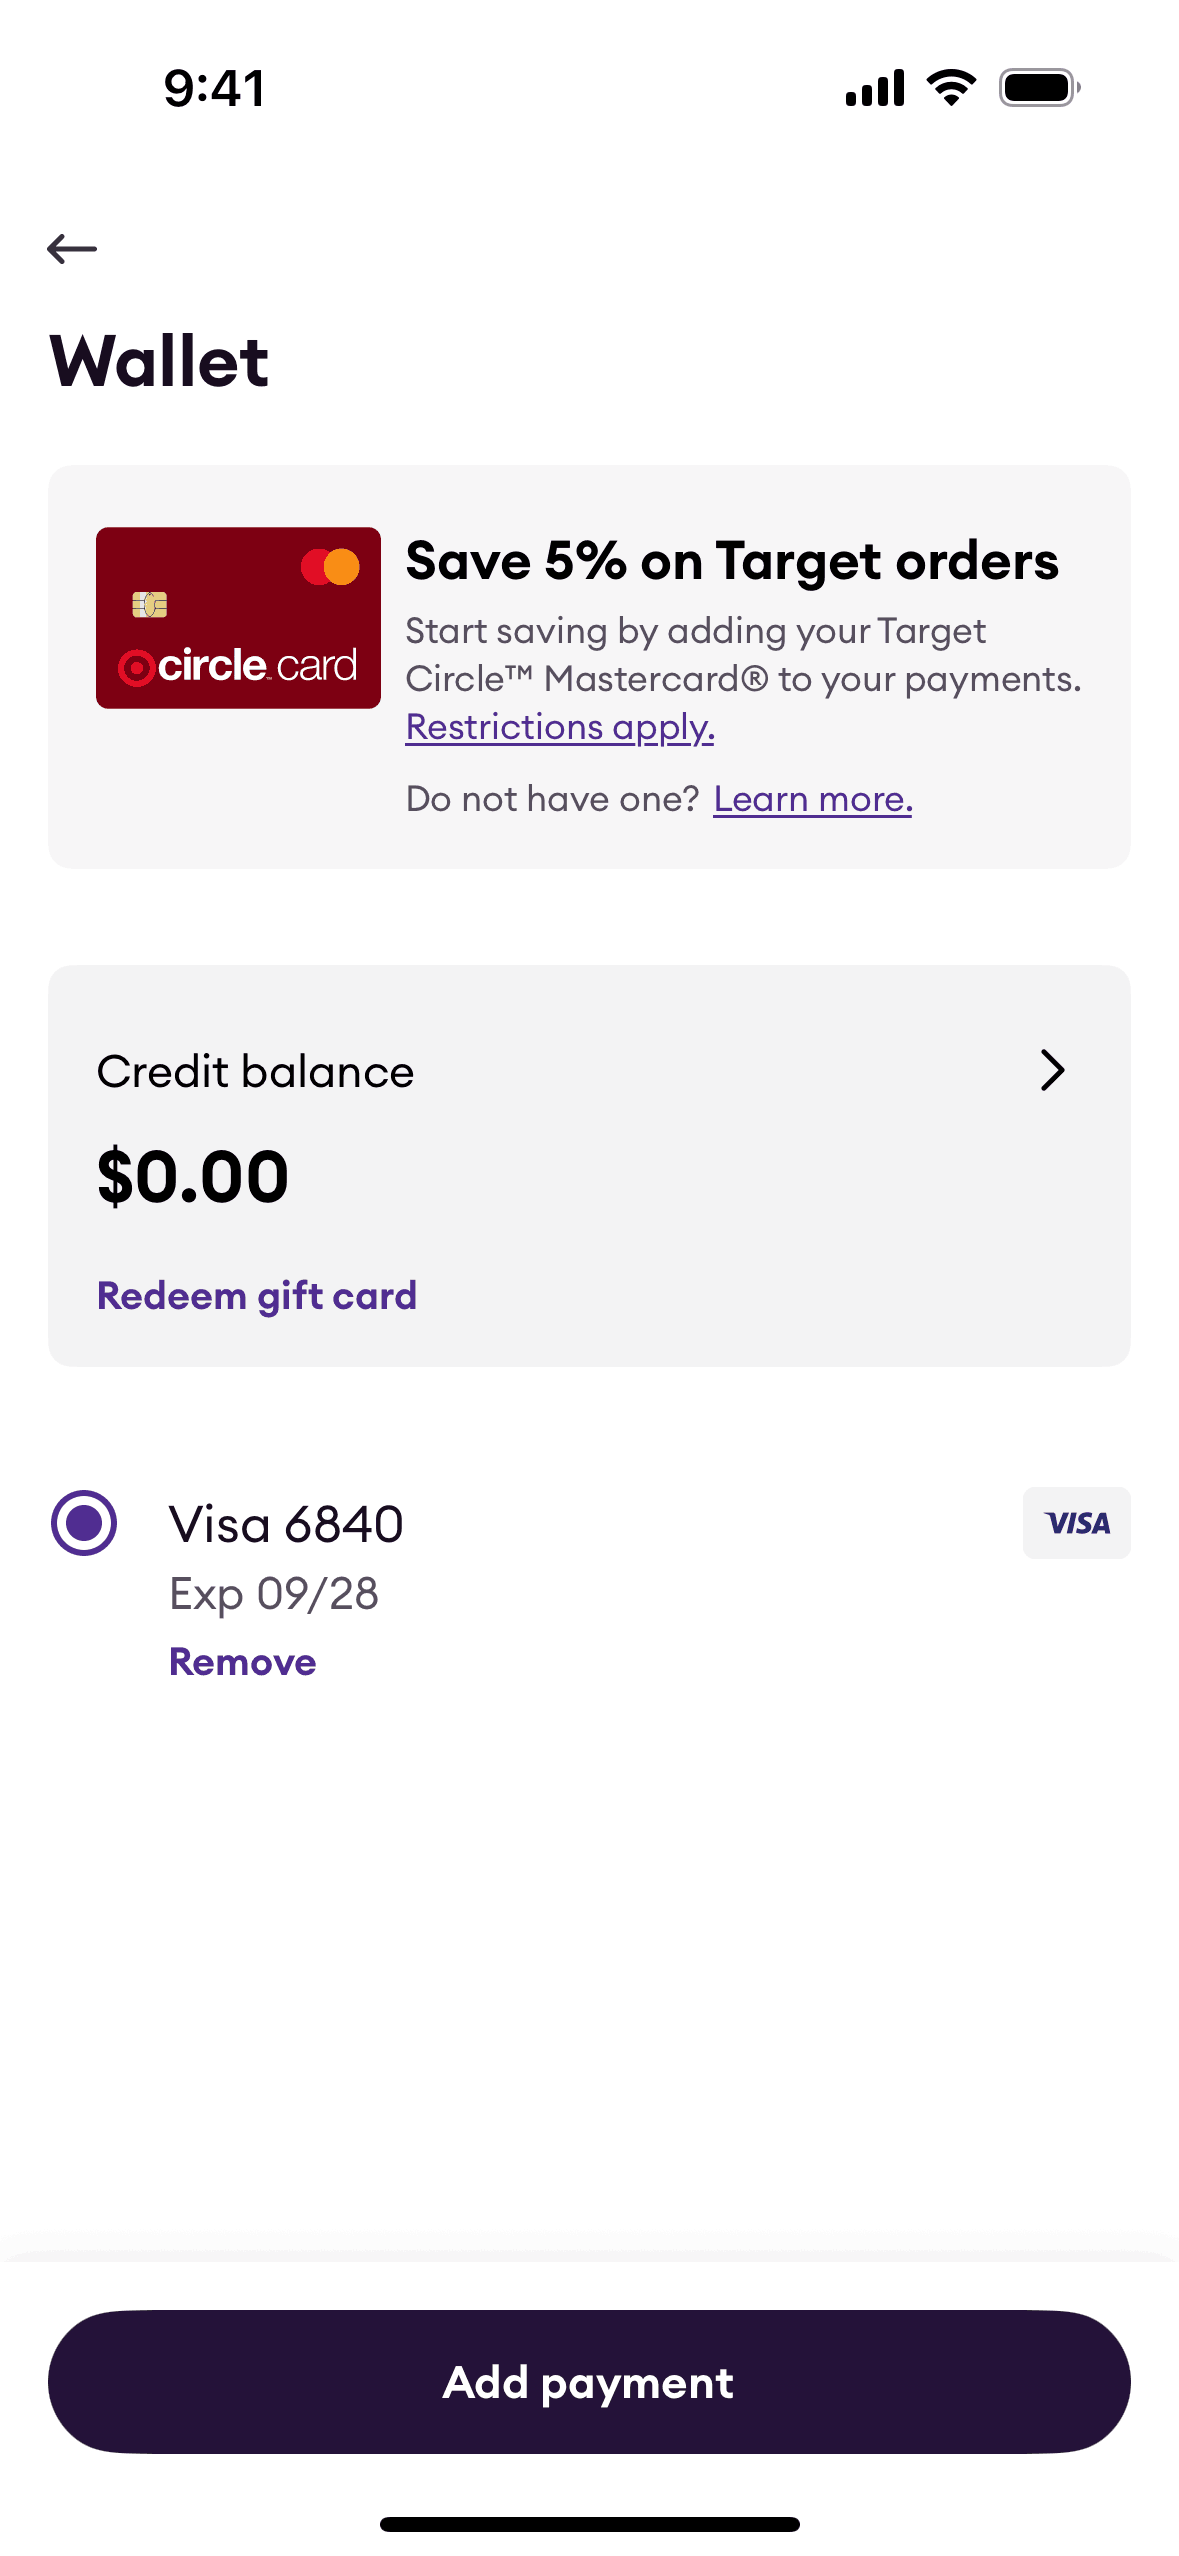Tap the Visa 6840 card label
This screenshot has height=2556, width=1179.
(286, 1525)
